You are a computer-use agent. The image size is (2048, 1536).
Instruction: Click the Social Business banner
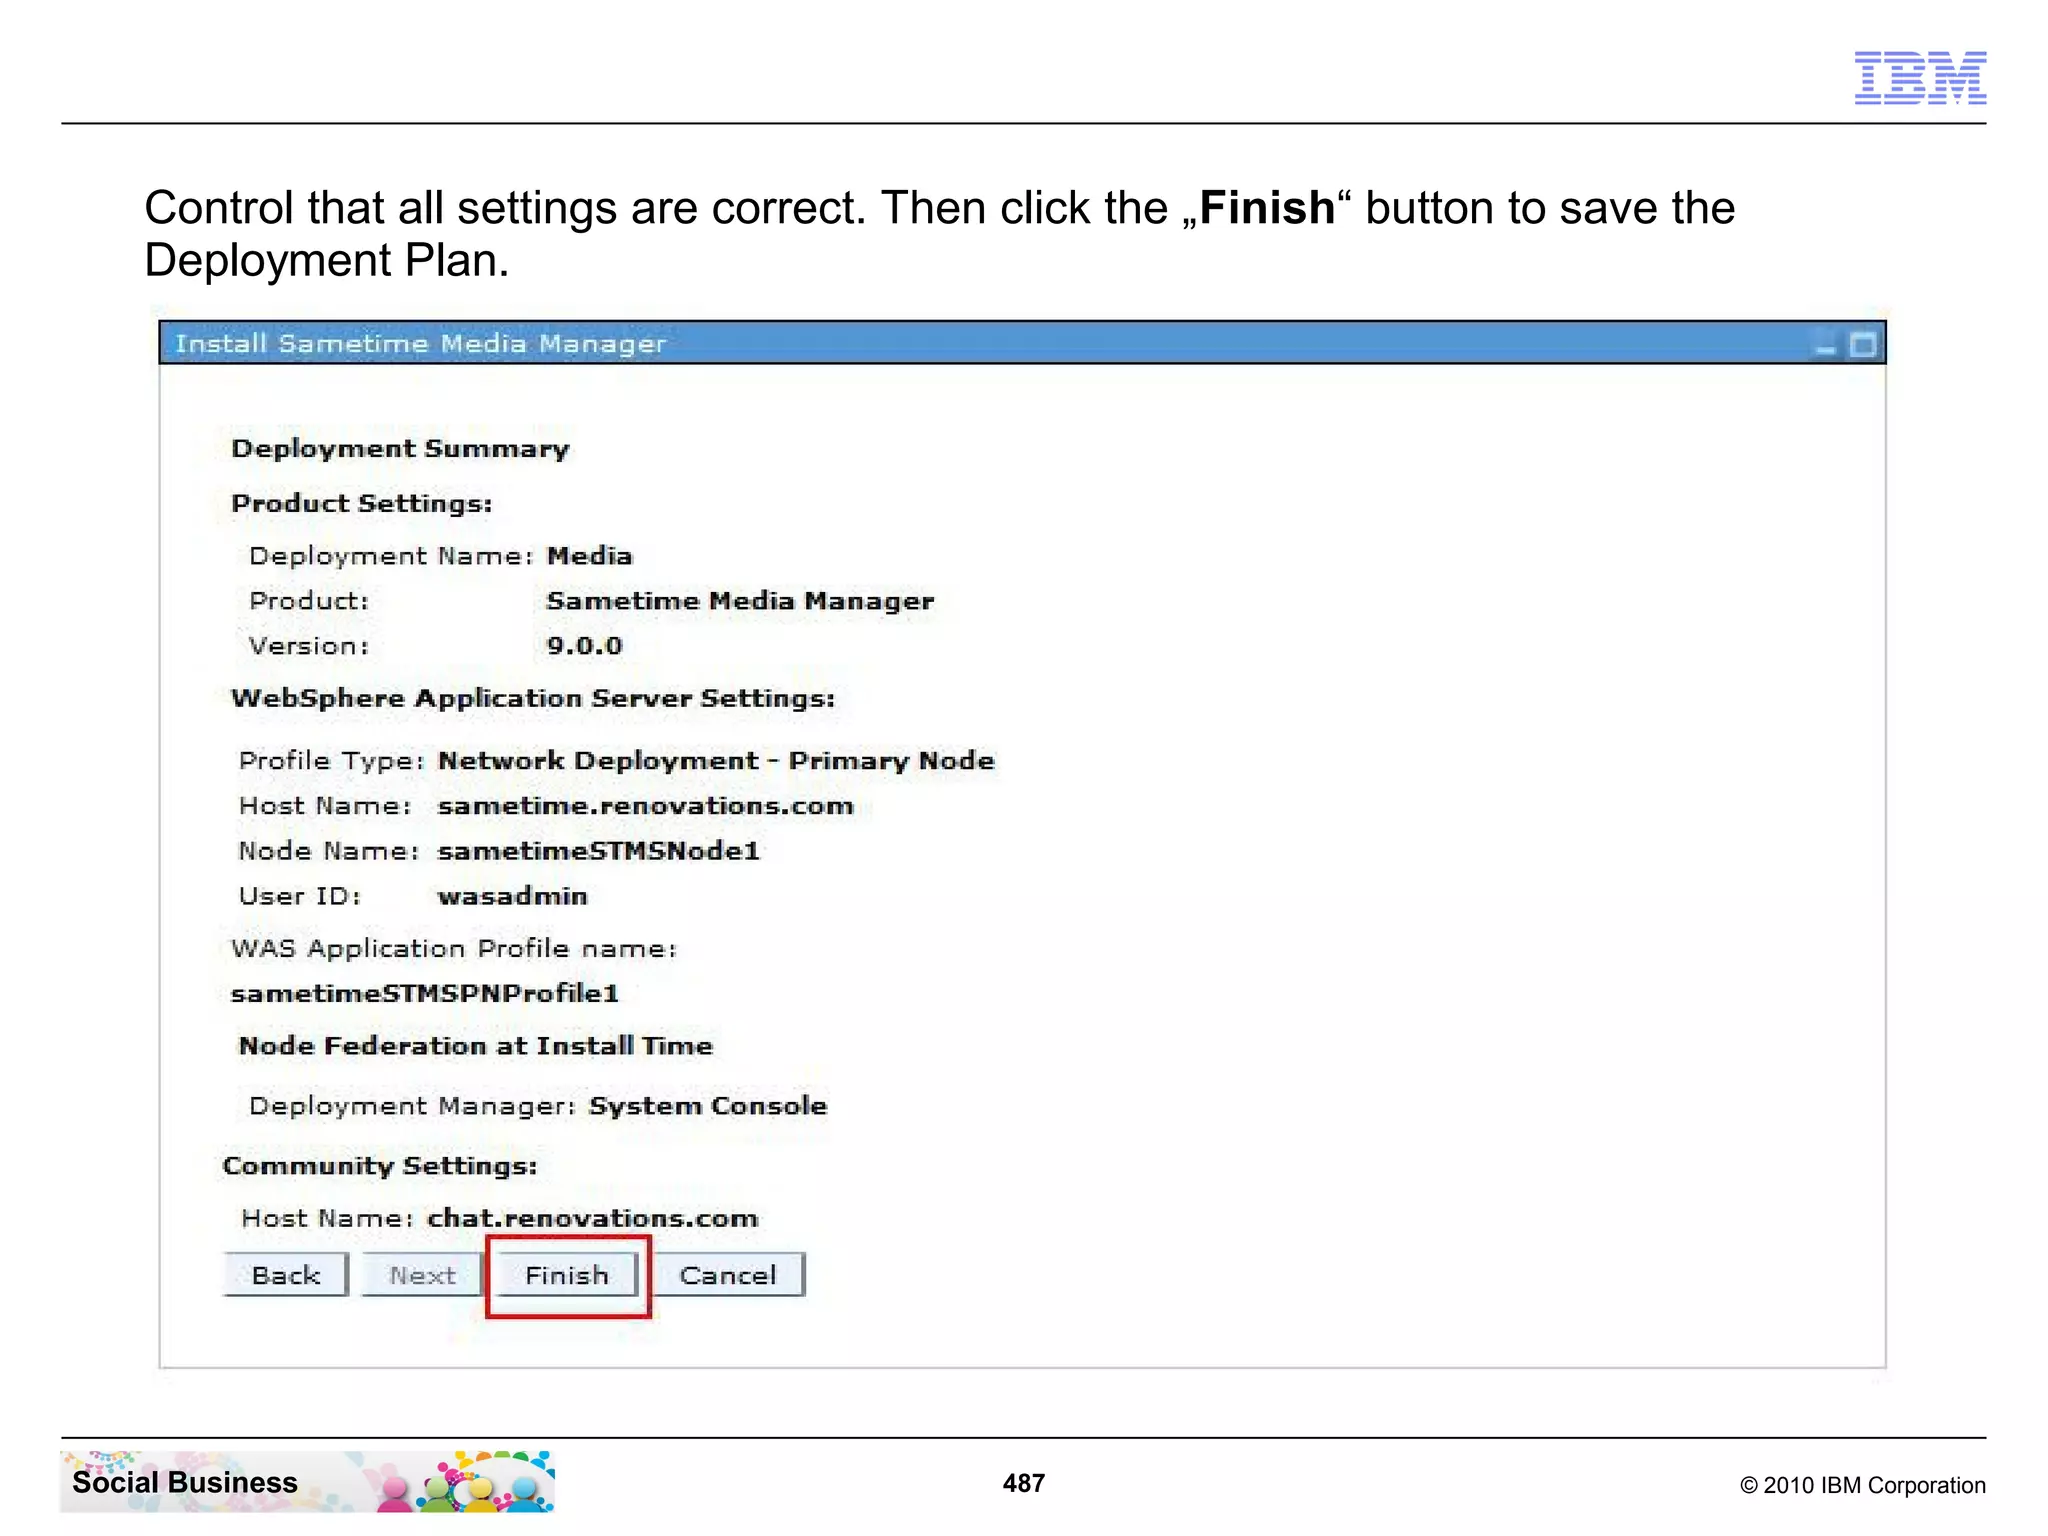coord(308,1481)
